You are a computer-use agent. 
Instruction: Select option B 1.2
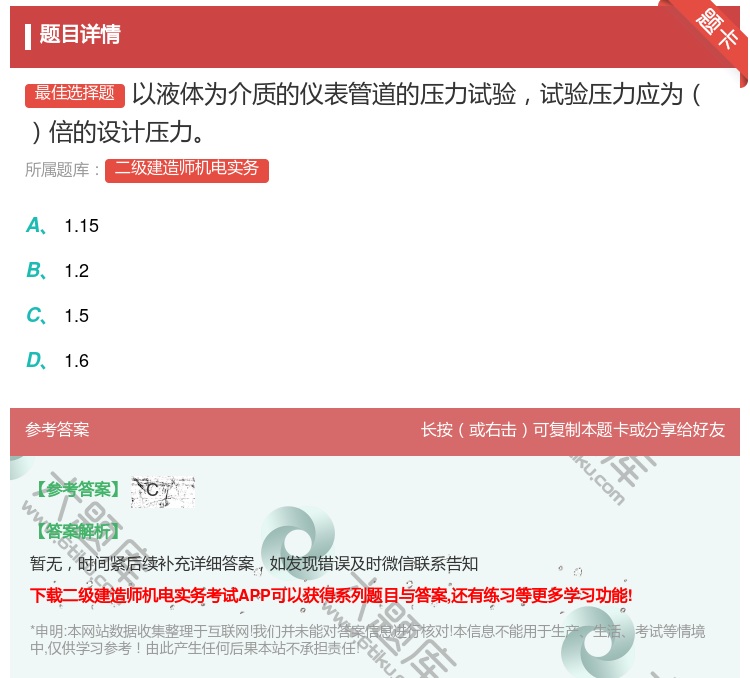57,270
